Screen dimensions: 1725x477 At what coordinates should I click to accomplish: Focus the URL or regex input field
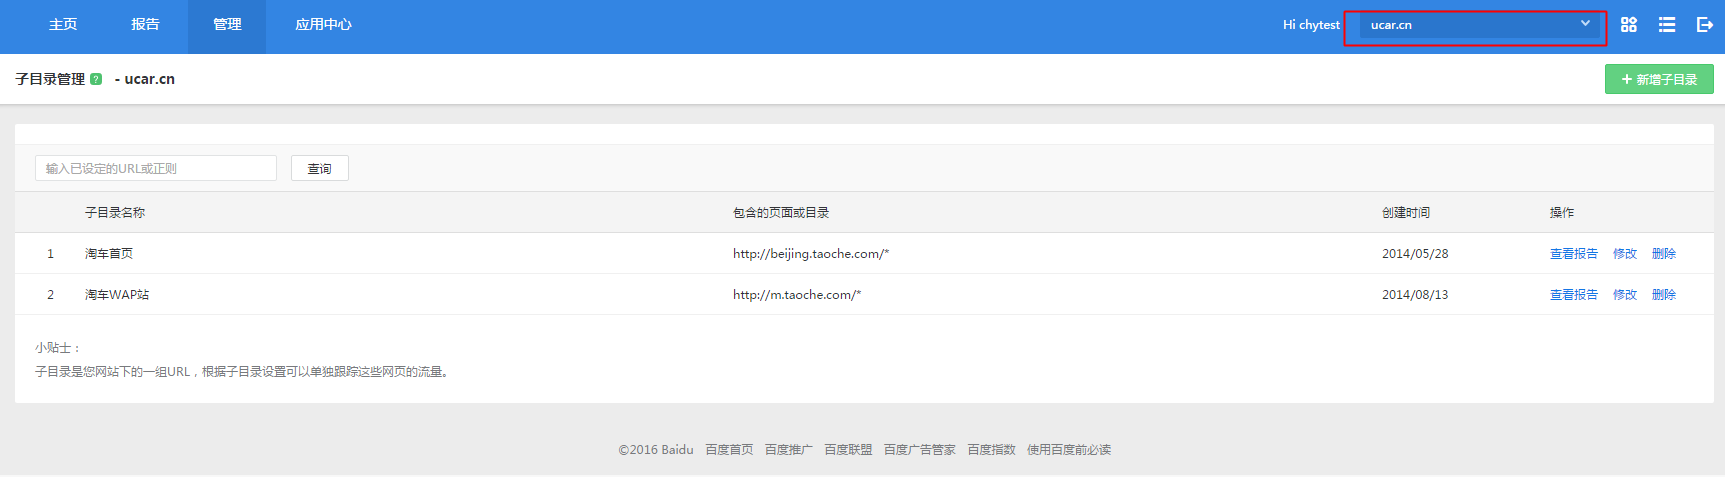(156, 169)
